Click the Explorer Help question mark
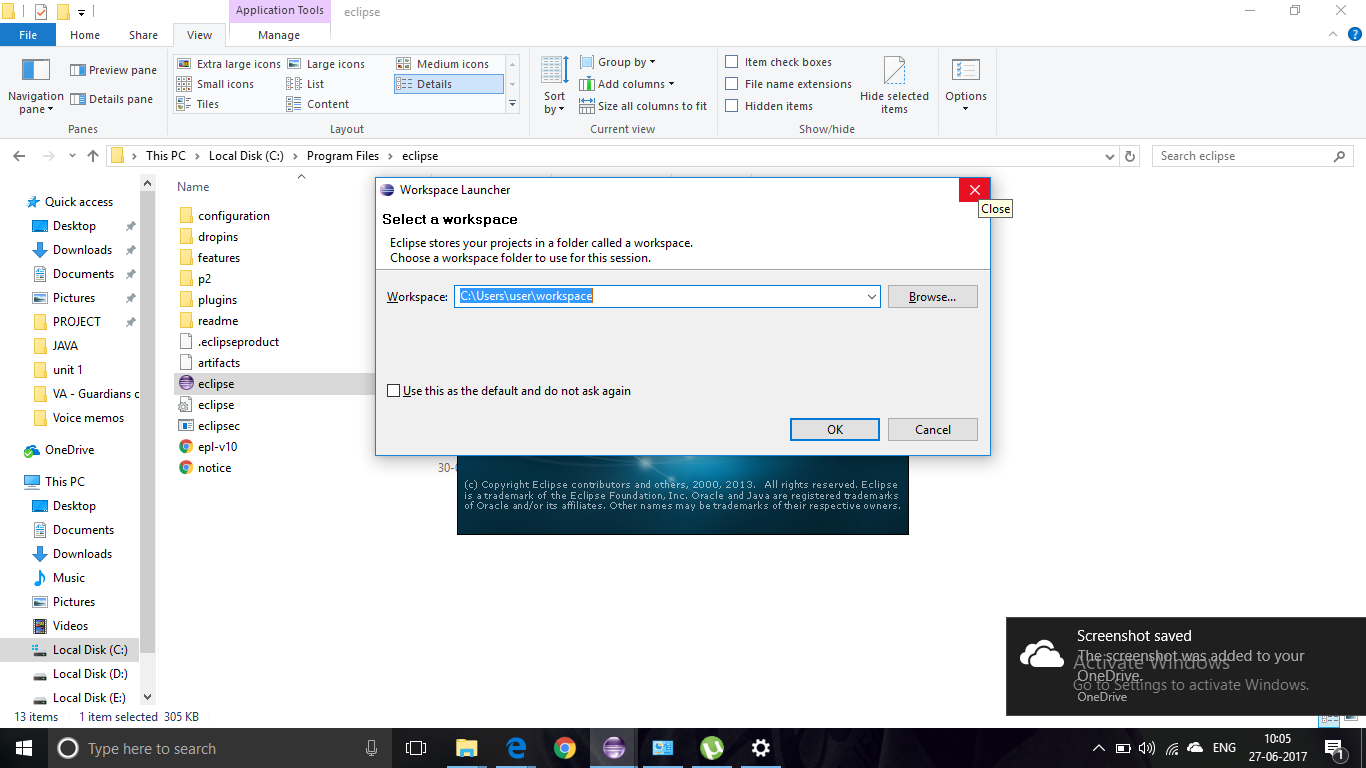The height and width of the screenshot is (768, 1366). [1355, 34]
